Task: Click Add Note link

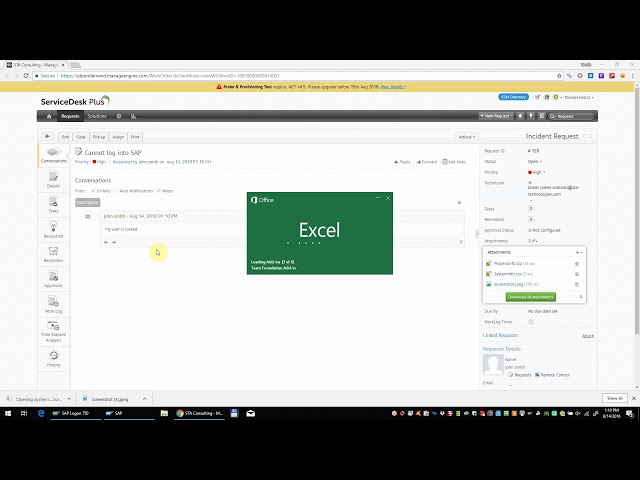Action: point(454,162)
